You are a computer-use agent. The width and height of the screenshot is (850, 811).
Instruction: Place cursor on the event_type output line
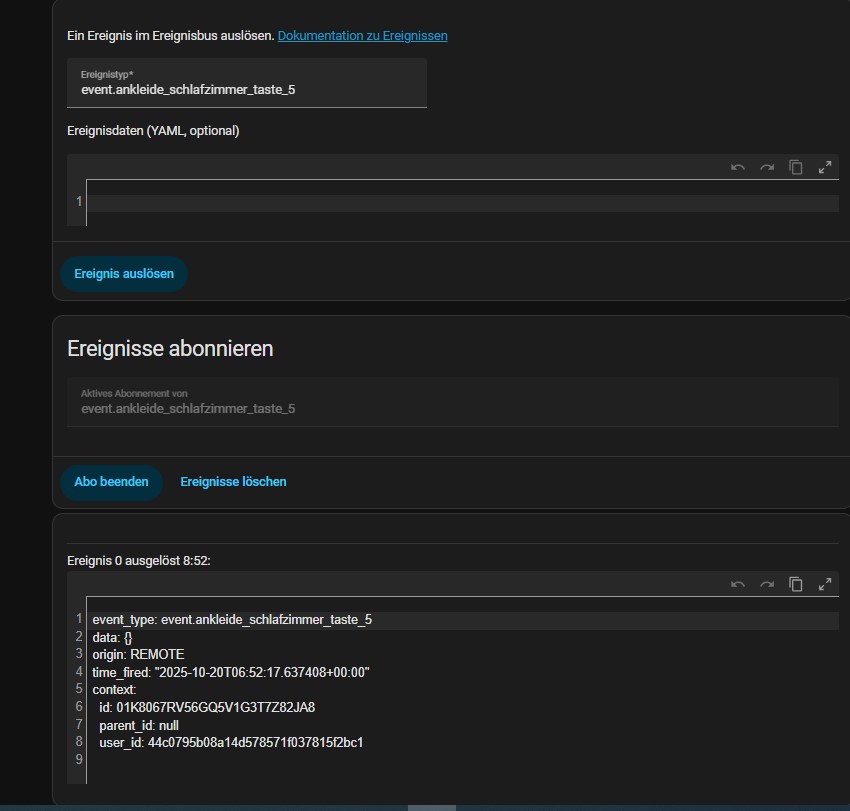232,620
